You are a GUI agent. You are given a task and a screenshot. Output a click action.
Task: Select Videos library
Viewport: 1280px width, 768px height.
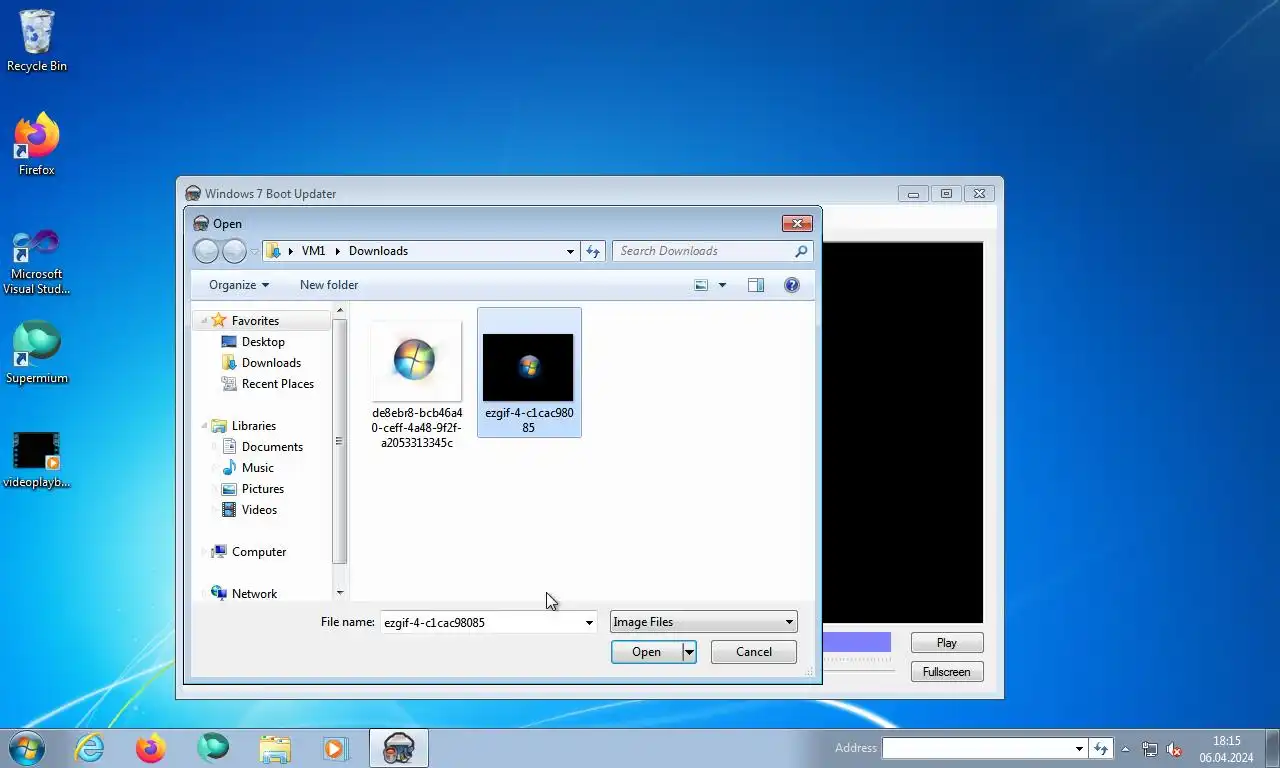[259, 510]
